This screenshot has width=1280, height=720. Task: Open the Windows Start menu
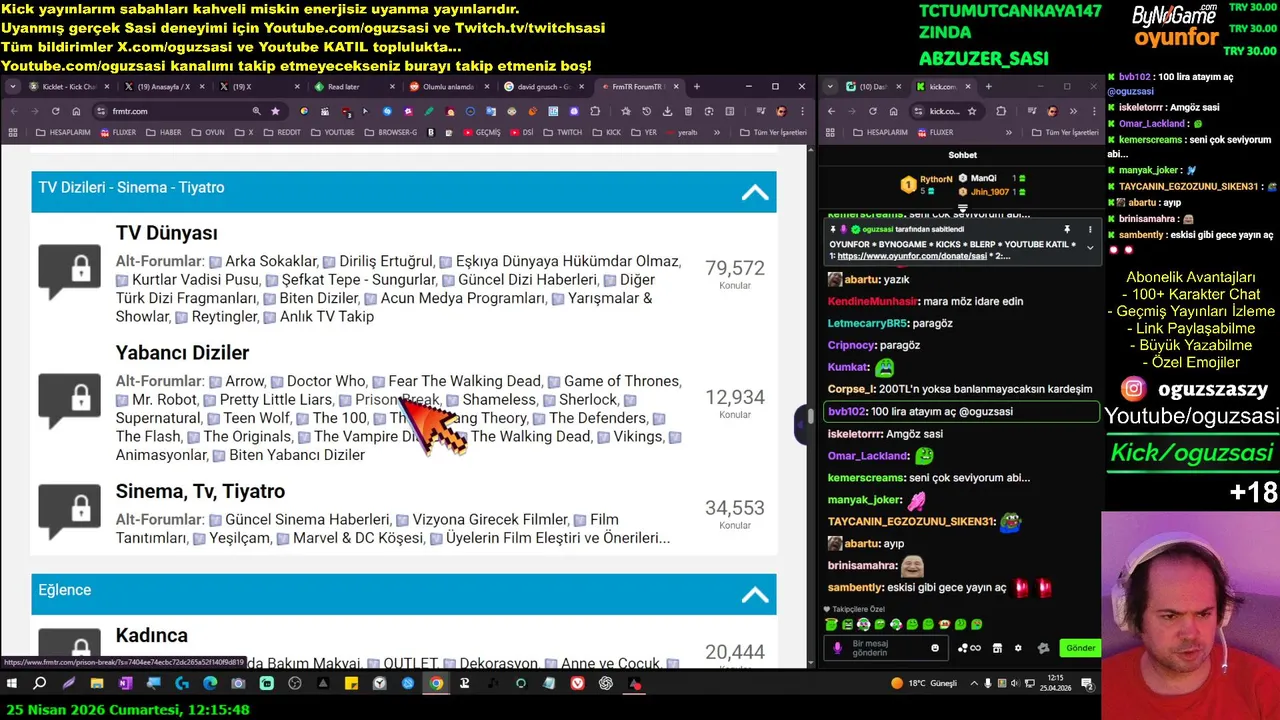click(x=12, y=684)
